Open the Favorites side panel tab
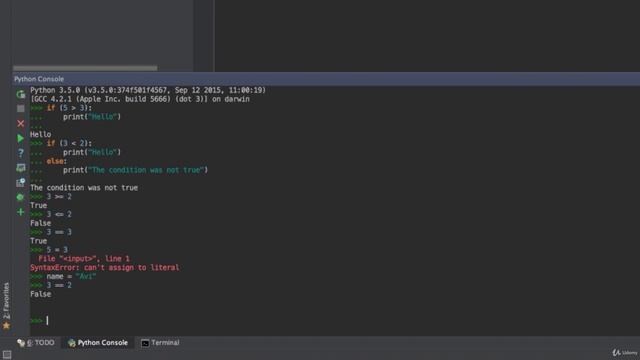The height and width of the screenshot is (360, 640). pyautogui.click(x=6, y=305)
